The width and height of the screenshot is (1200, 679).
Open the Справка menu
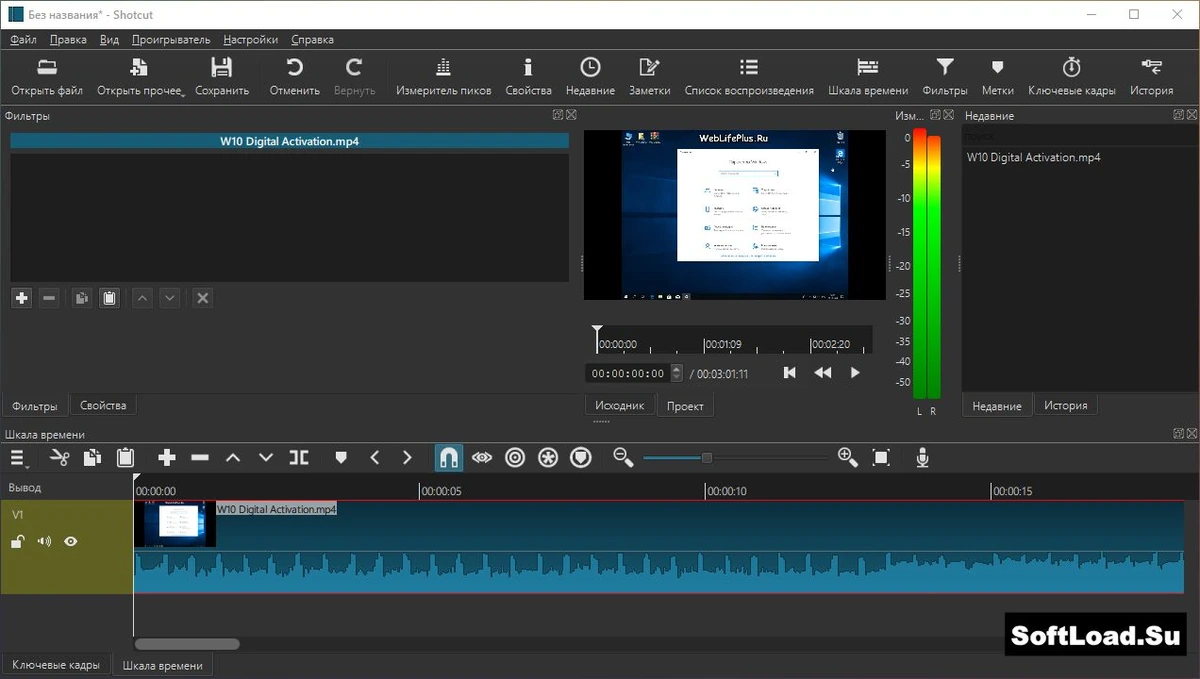[x=312, y=40]
